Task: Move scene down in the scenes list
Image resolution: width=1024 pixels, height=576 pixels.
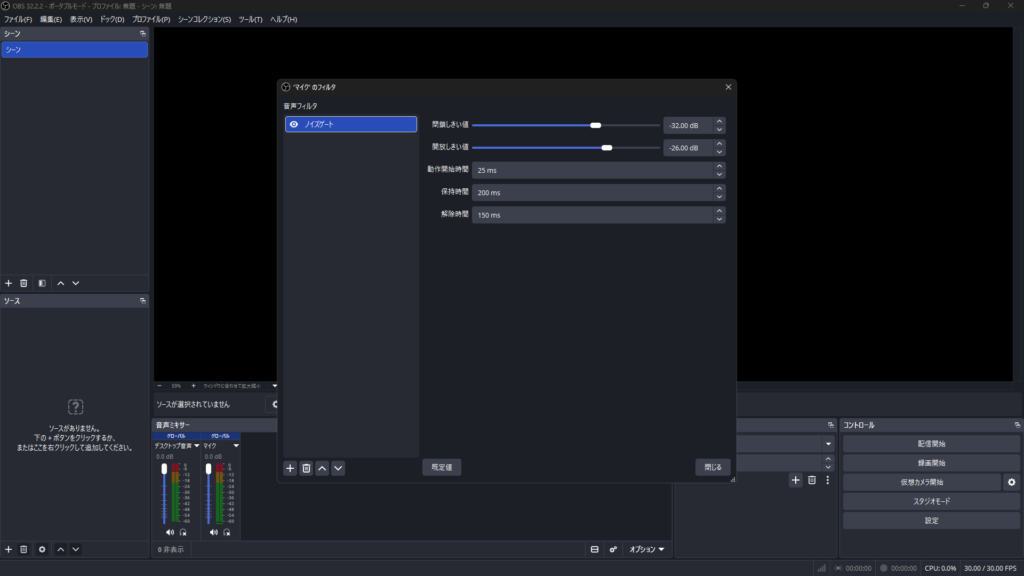Action: pos(76,283)
